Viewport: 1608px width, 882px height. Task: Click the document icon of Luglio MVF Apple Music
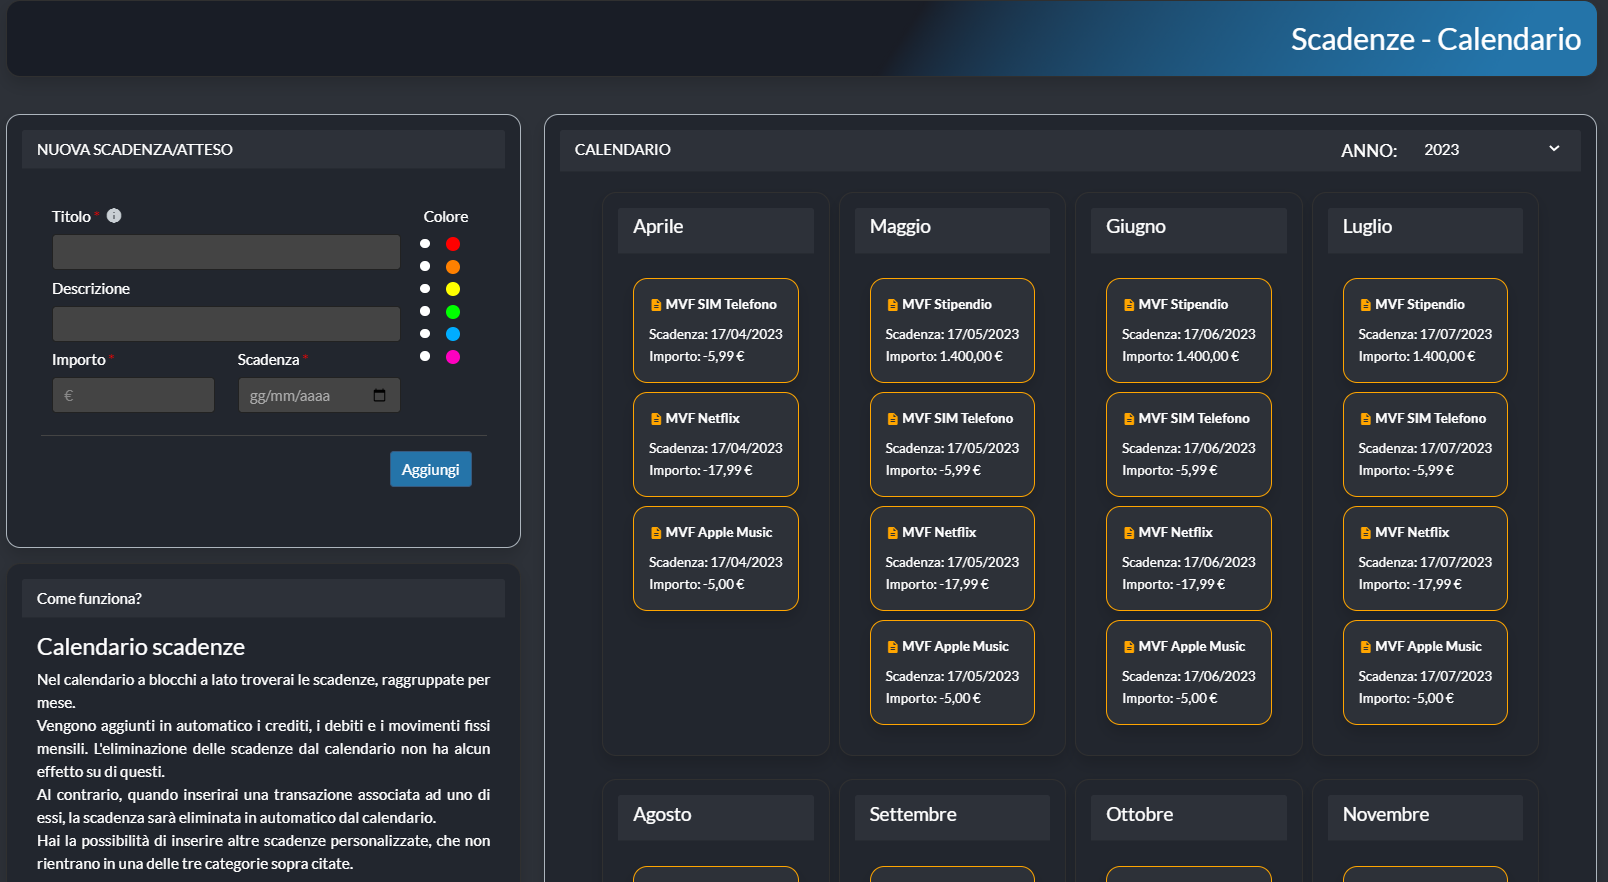click(1365, 647)
